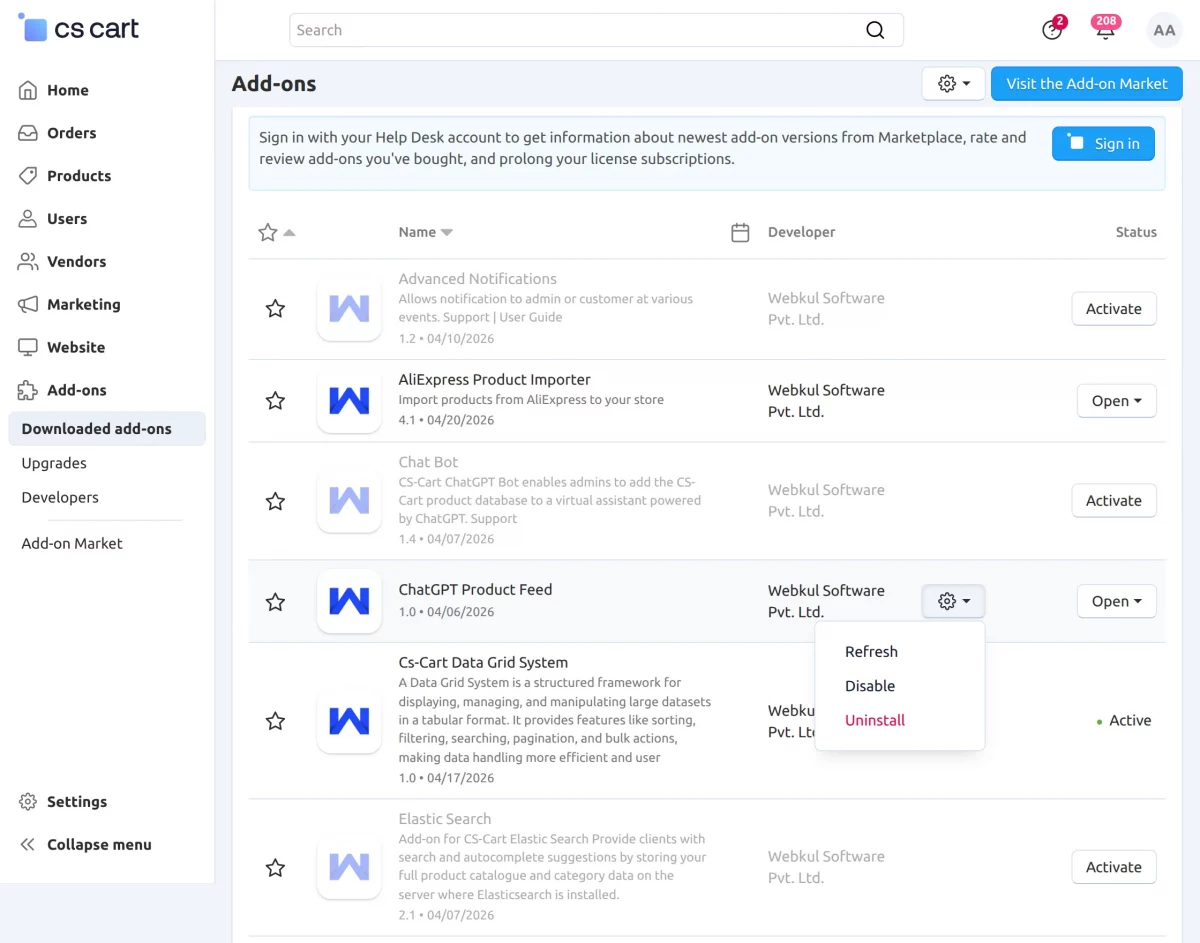This screenshot has height=943, width=1200.
Task: Favorite the Elastic Search add-on star
Action: pyautogui.click(x=275, y=868)
